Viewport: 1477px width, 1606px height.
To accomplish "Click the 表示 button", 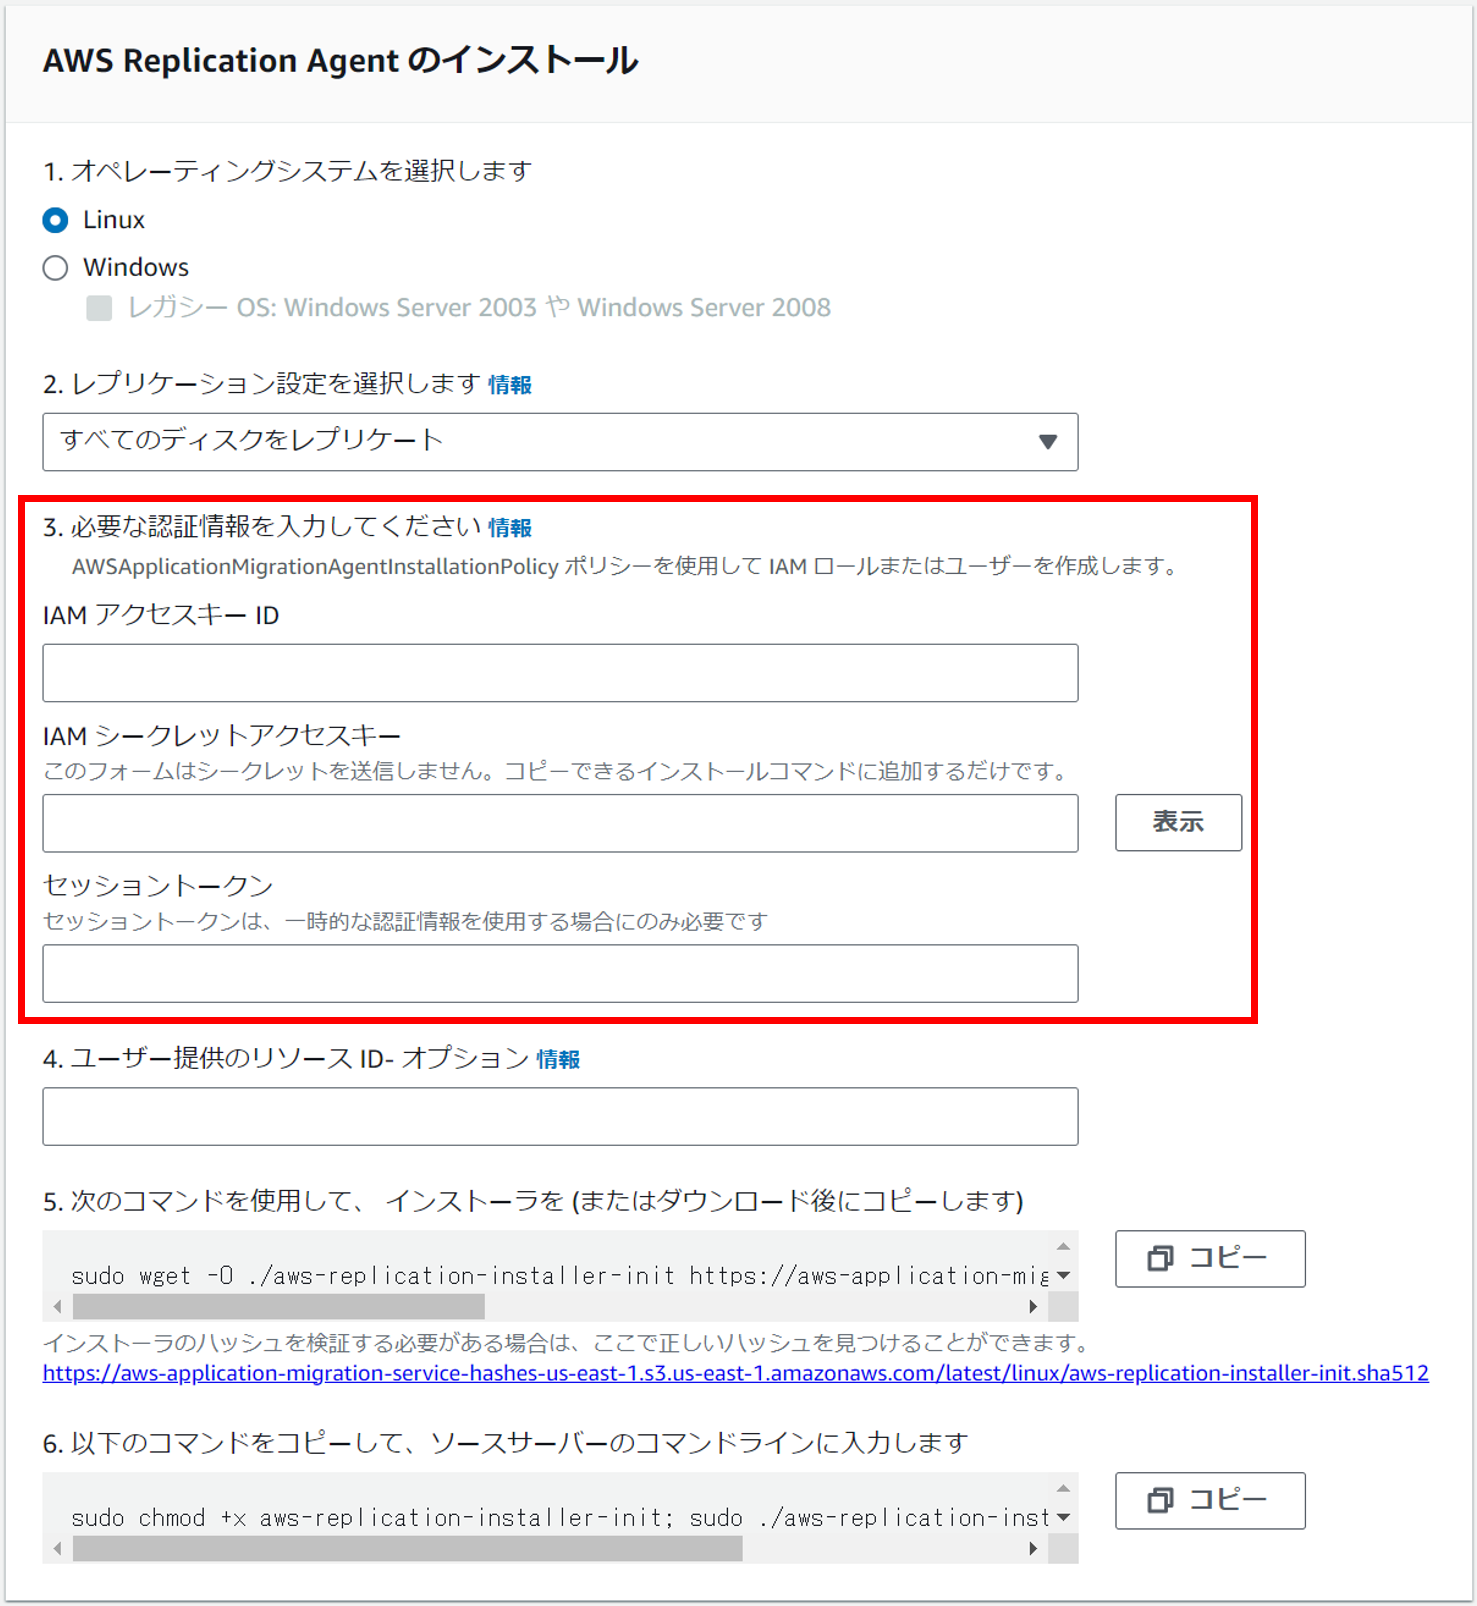I will (x=1178, y=822).
